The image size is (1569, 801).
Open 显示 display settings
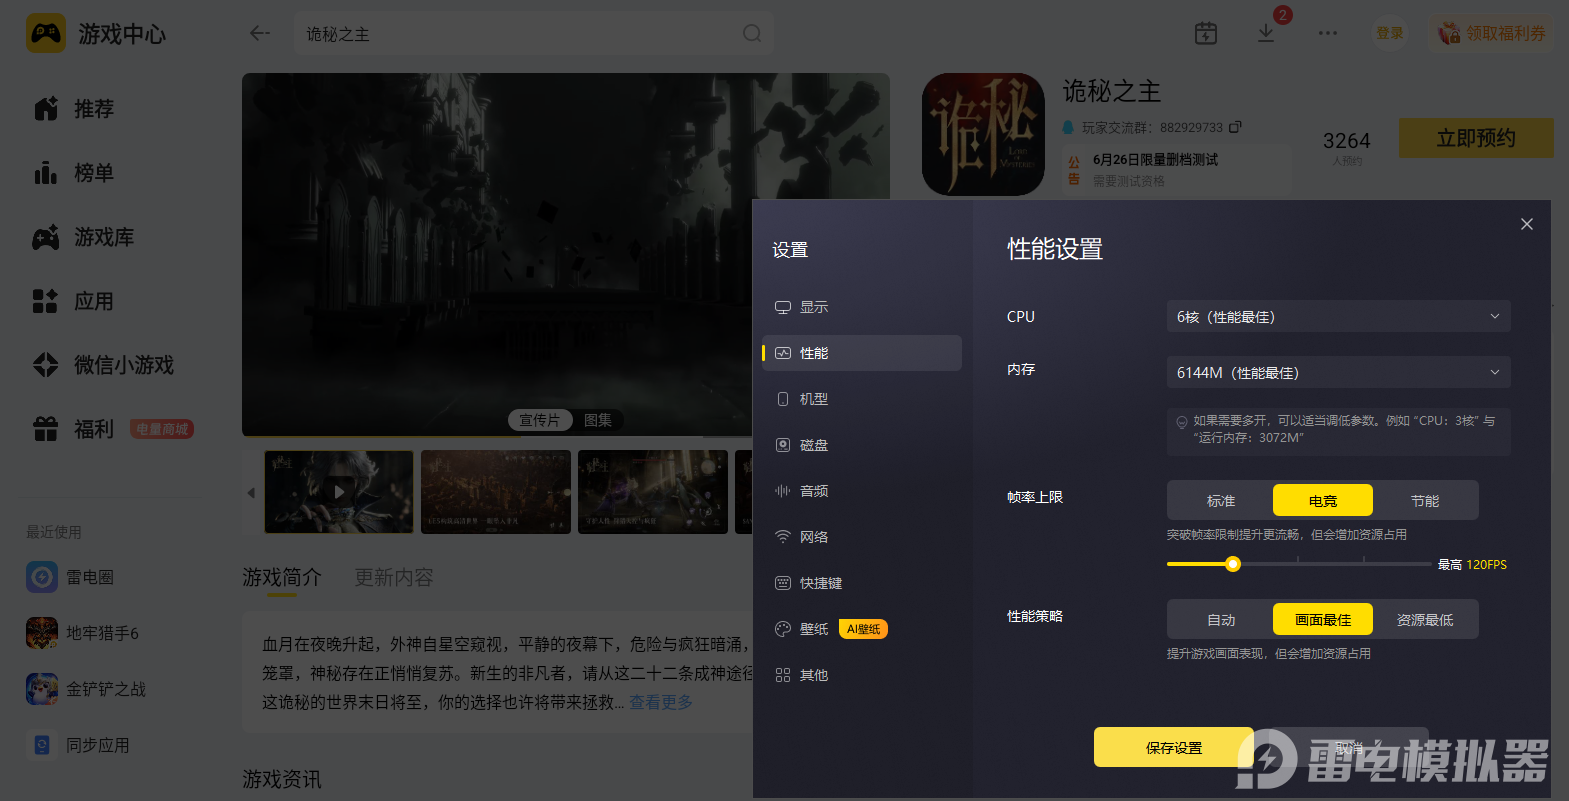pos(862,307)
